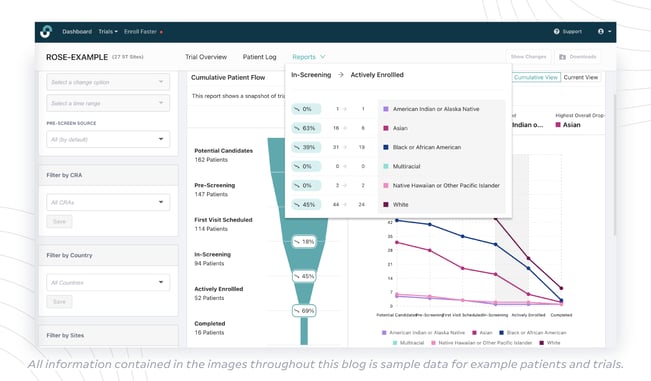
Task: Expand the All CRAs dropdown
Action: pyautogui.click(x=108, y=203)
